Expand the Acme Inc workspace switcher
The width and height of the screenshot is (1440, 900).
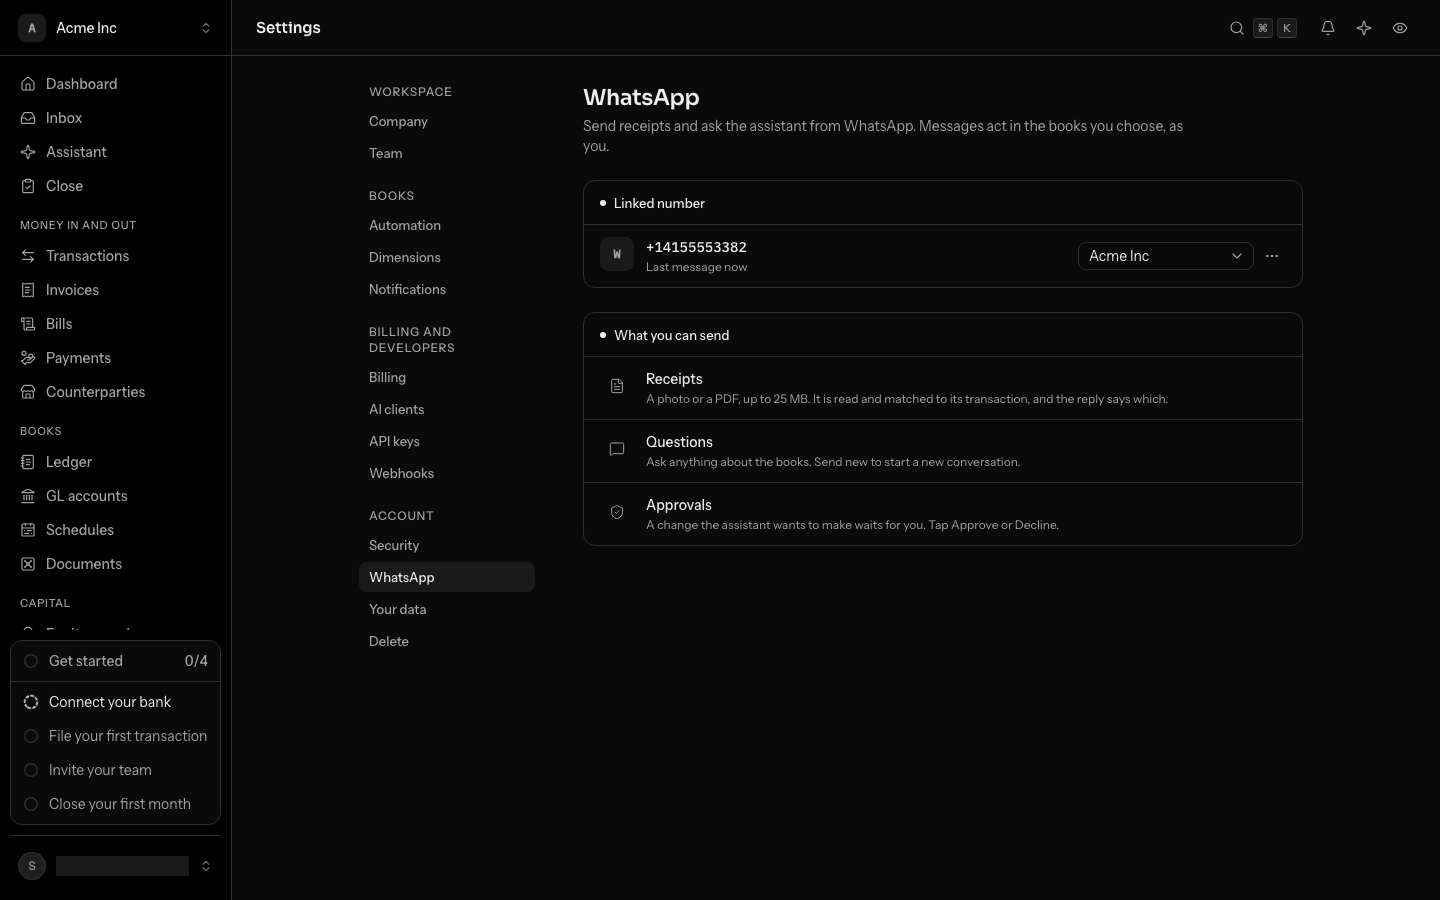206,28
